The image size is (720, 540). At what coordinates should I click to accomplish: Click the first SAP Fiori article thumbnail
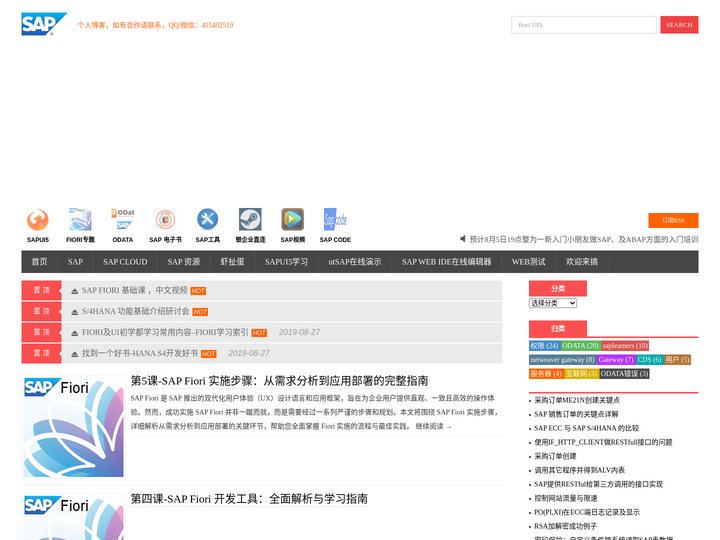pos(73,427)
